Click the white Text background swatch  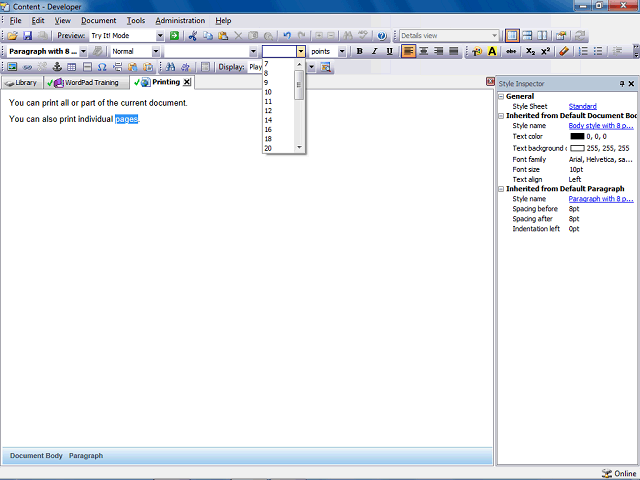tap(577, 148)
